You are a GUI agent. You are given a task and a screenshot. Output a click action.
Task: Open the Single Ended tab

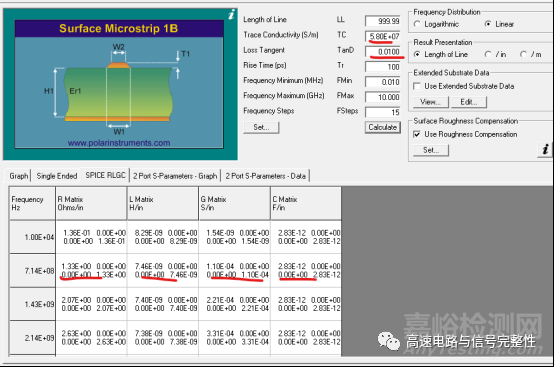coord(57,176)
